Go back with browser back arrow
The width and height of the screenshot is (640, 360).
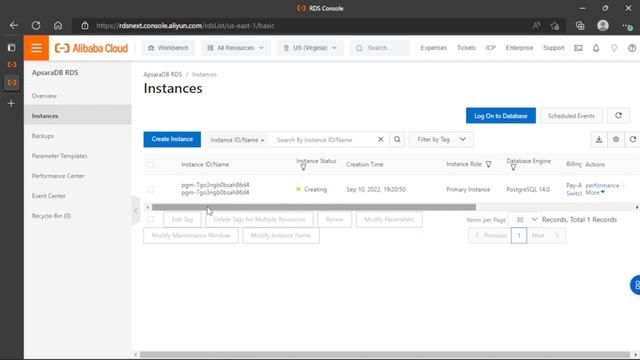(x=14, y=26)
